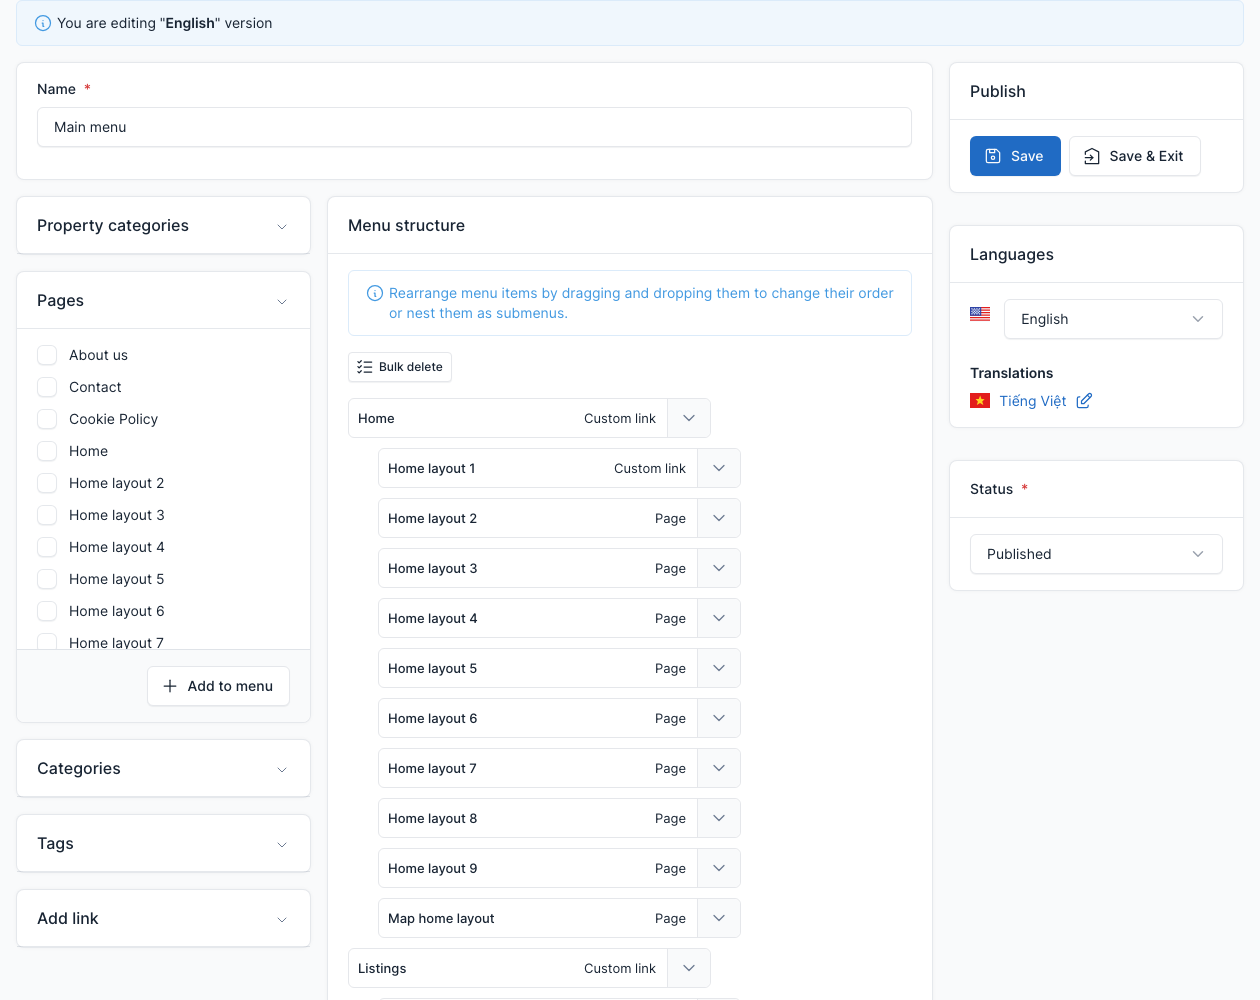Check the About us page checkbox
This screenshot has height=1000, width=1260.
click(x=47, y=355)
